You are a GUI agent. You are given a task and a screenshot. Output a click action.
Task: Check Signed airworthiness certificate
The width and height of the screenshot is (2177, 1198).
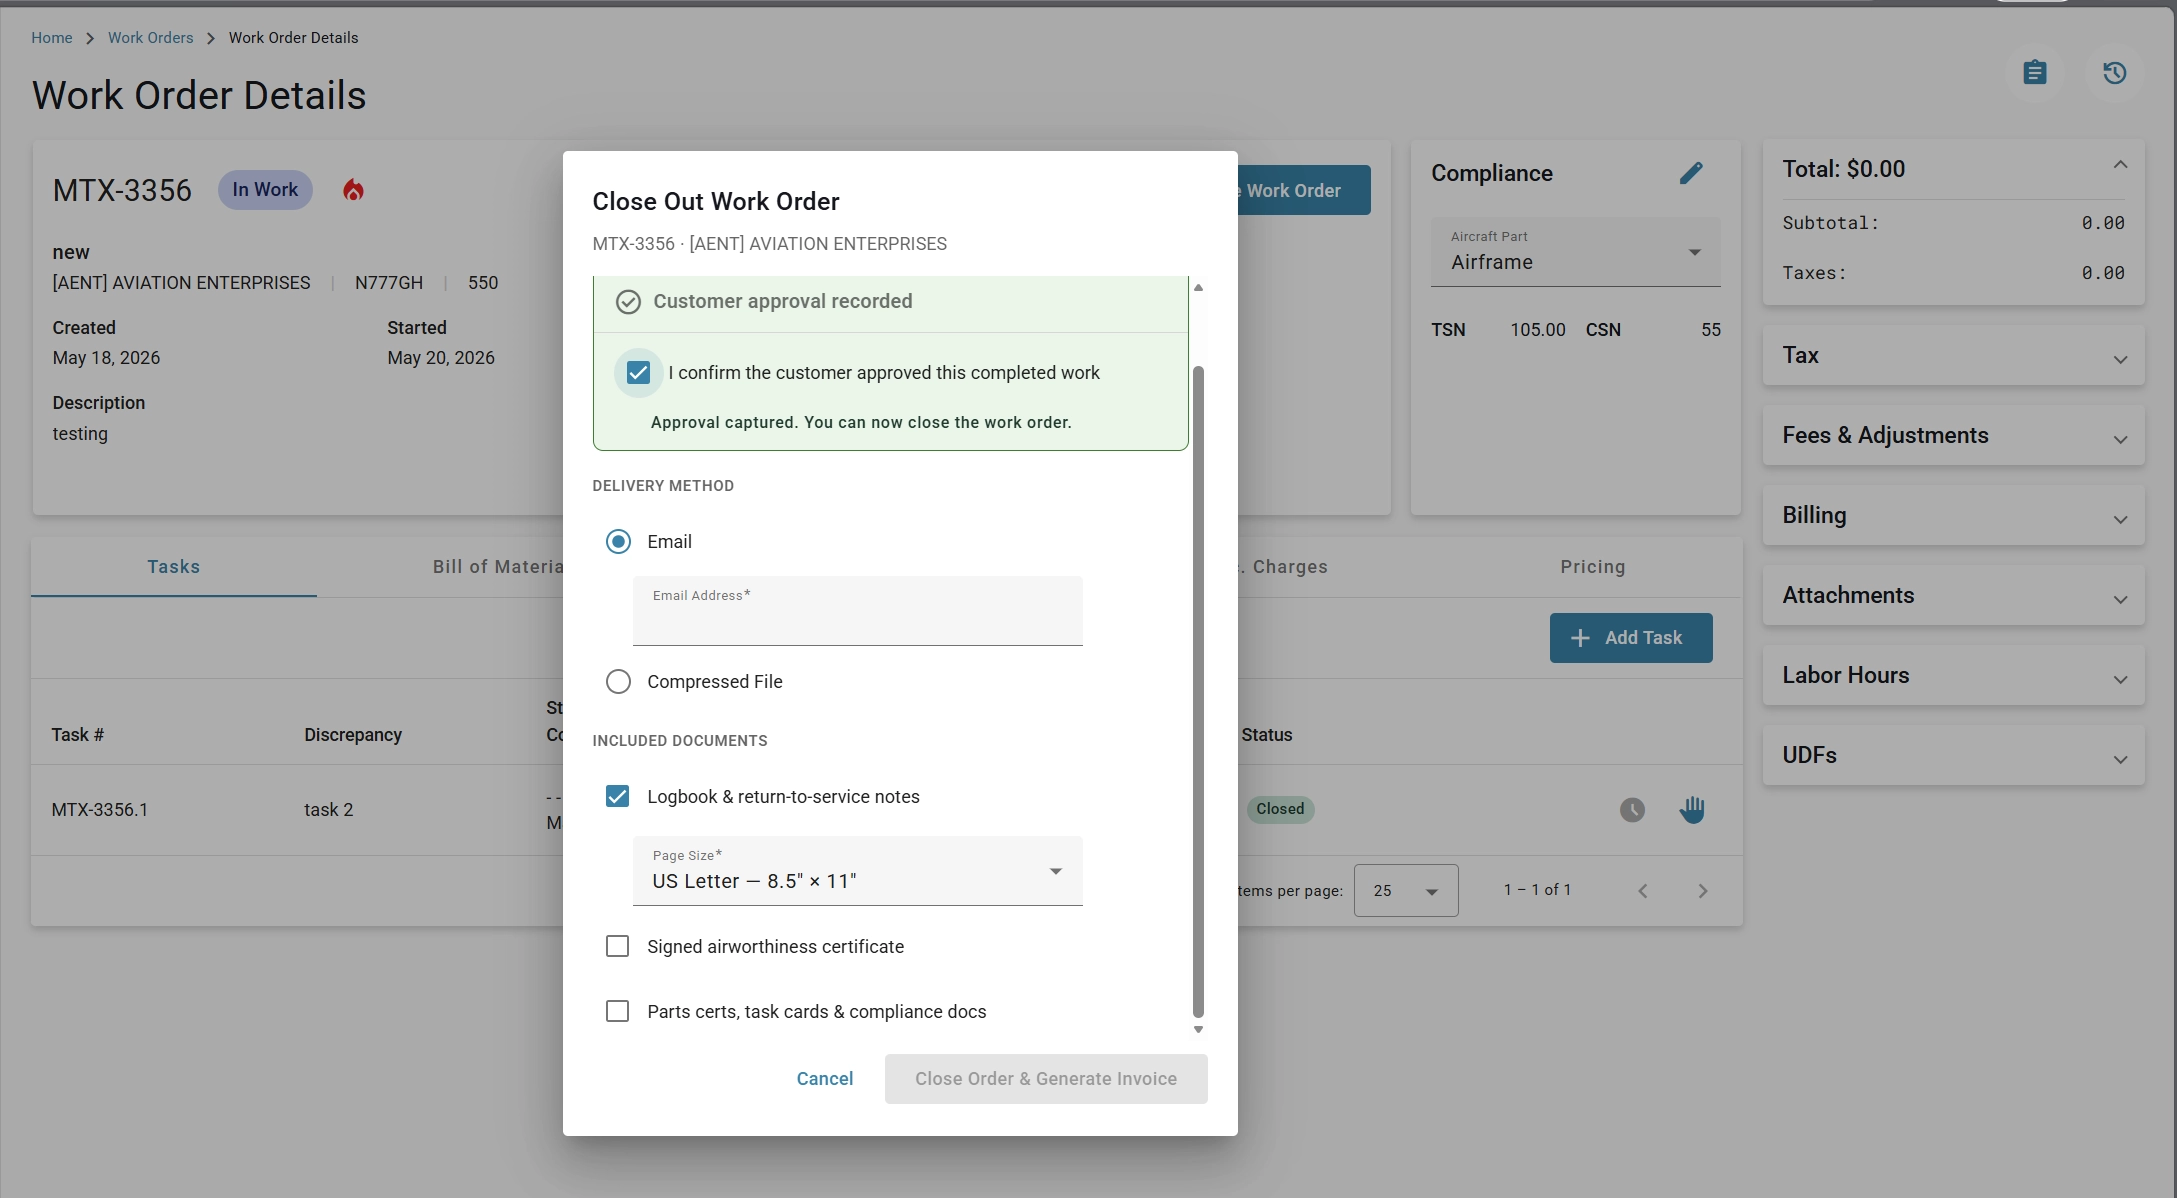tap(617, 947)
